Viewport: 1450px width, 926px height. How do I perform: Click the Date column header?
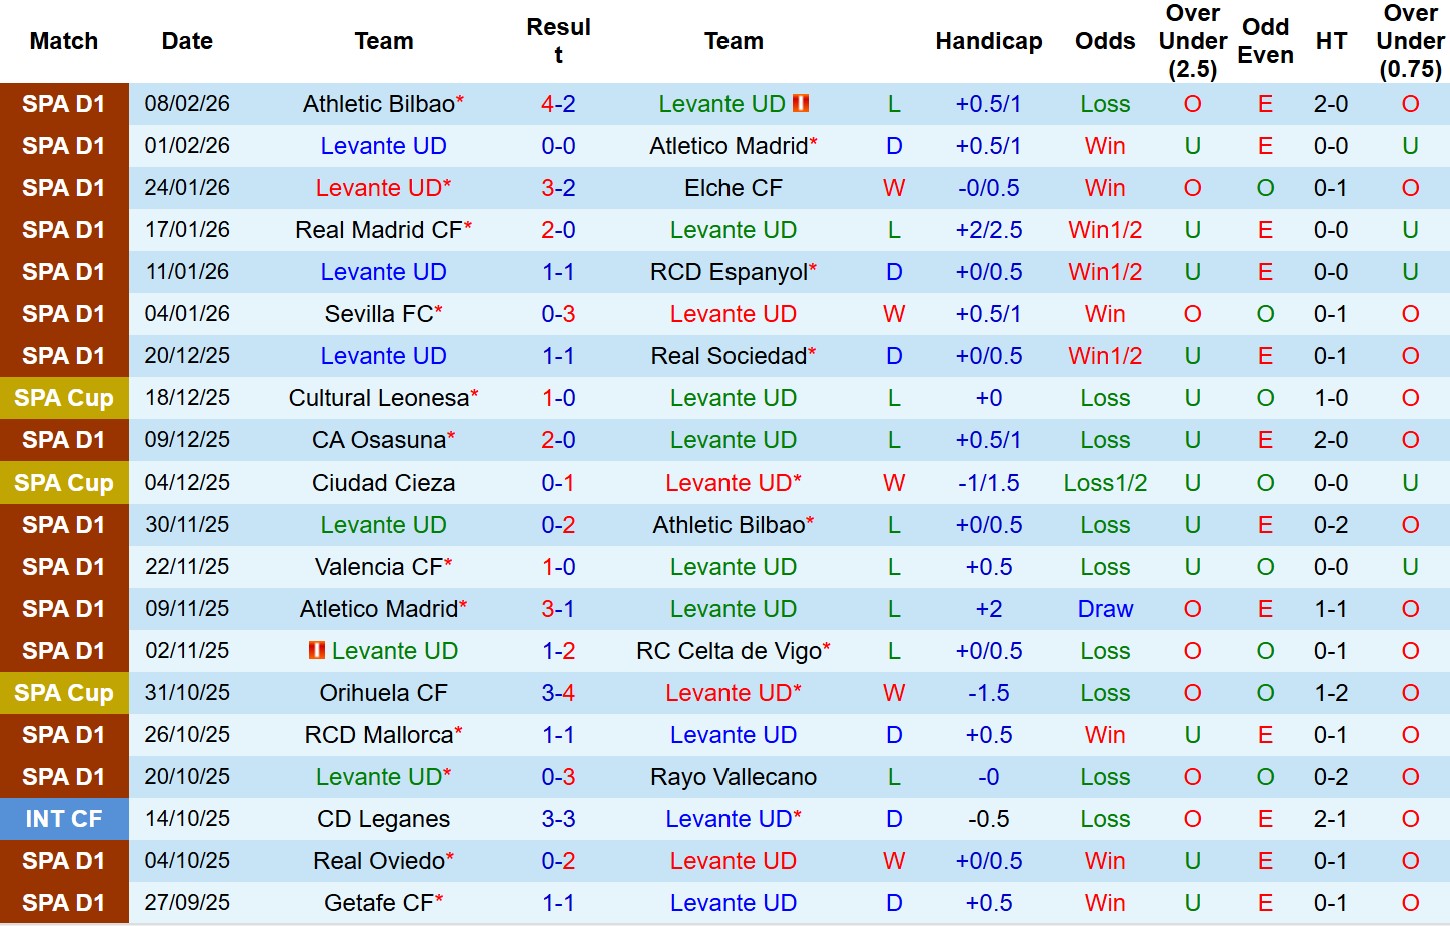[187, 41]
